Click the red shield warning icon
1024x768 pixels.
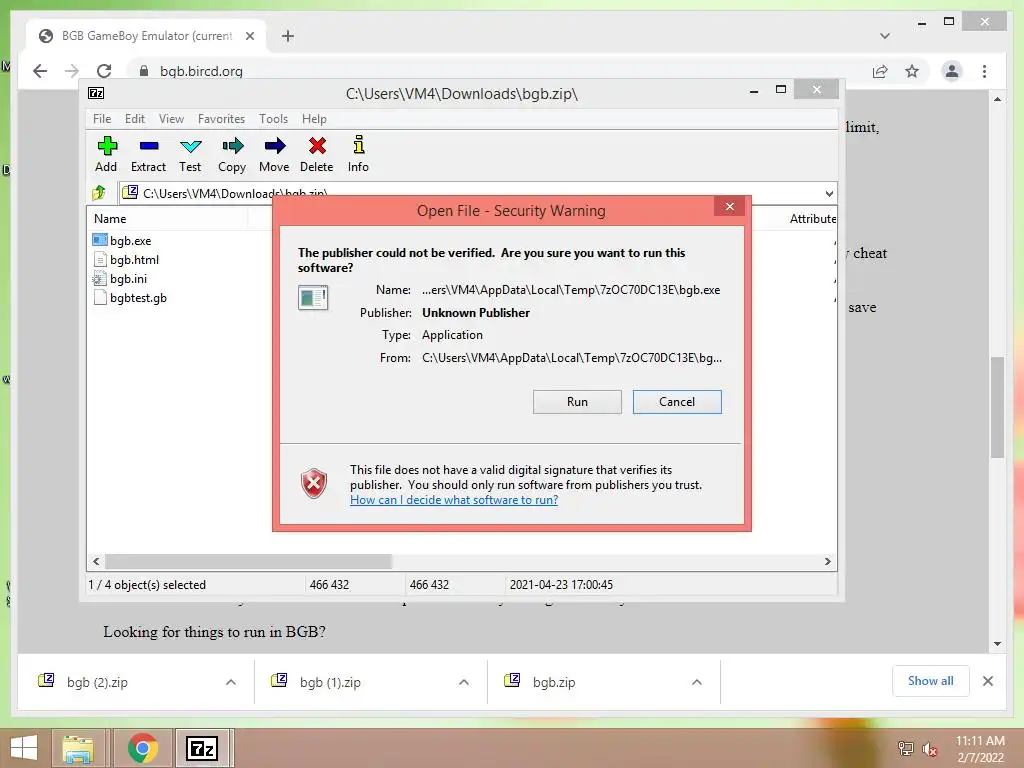[x=313, y=484]
